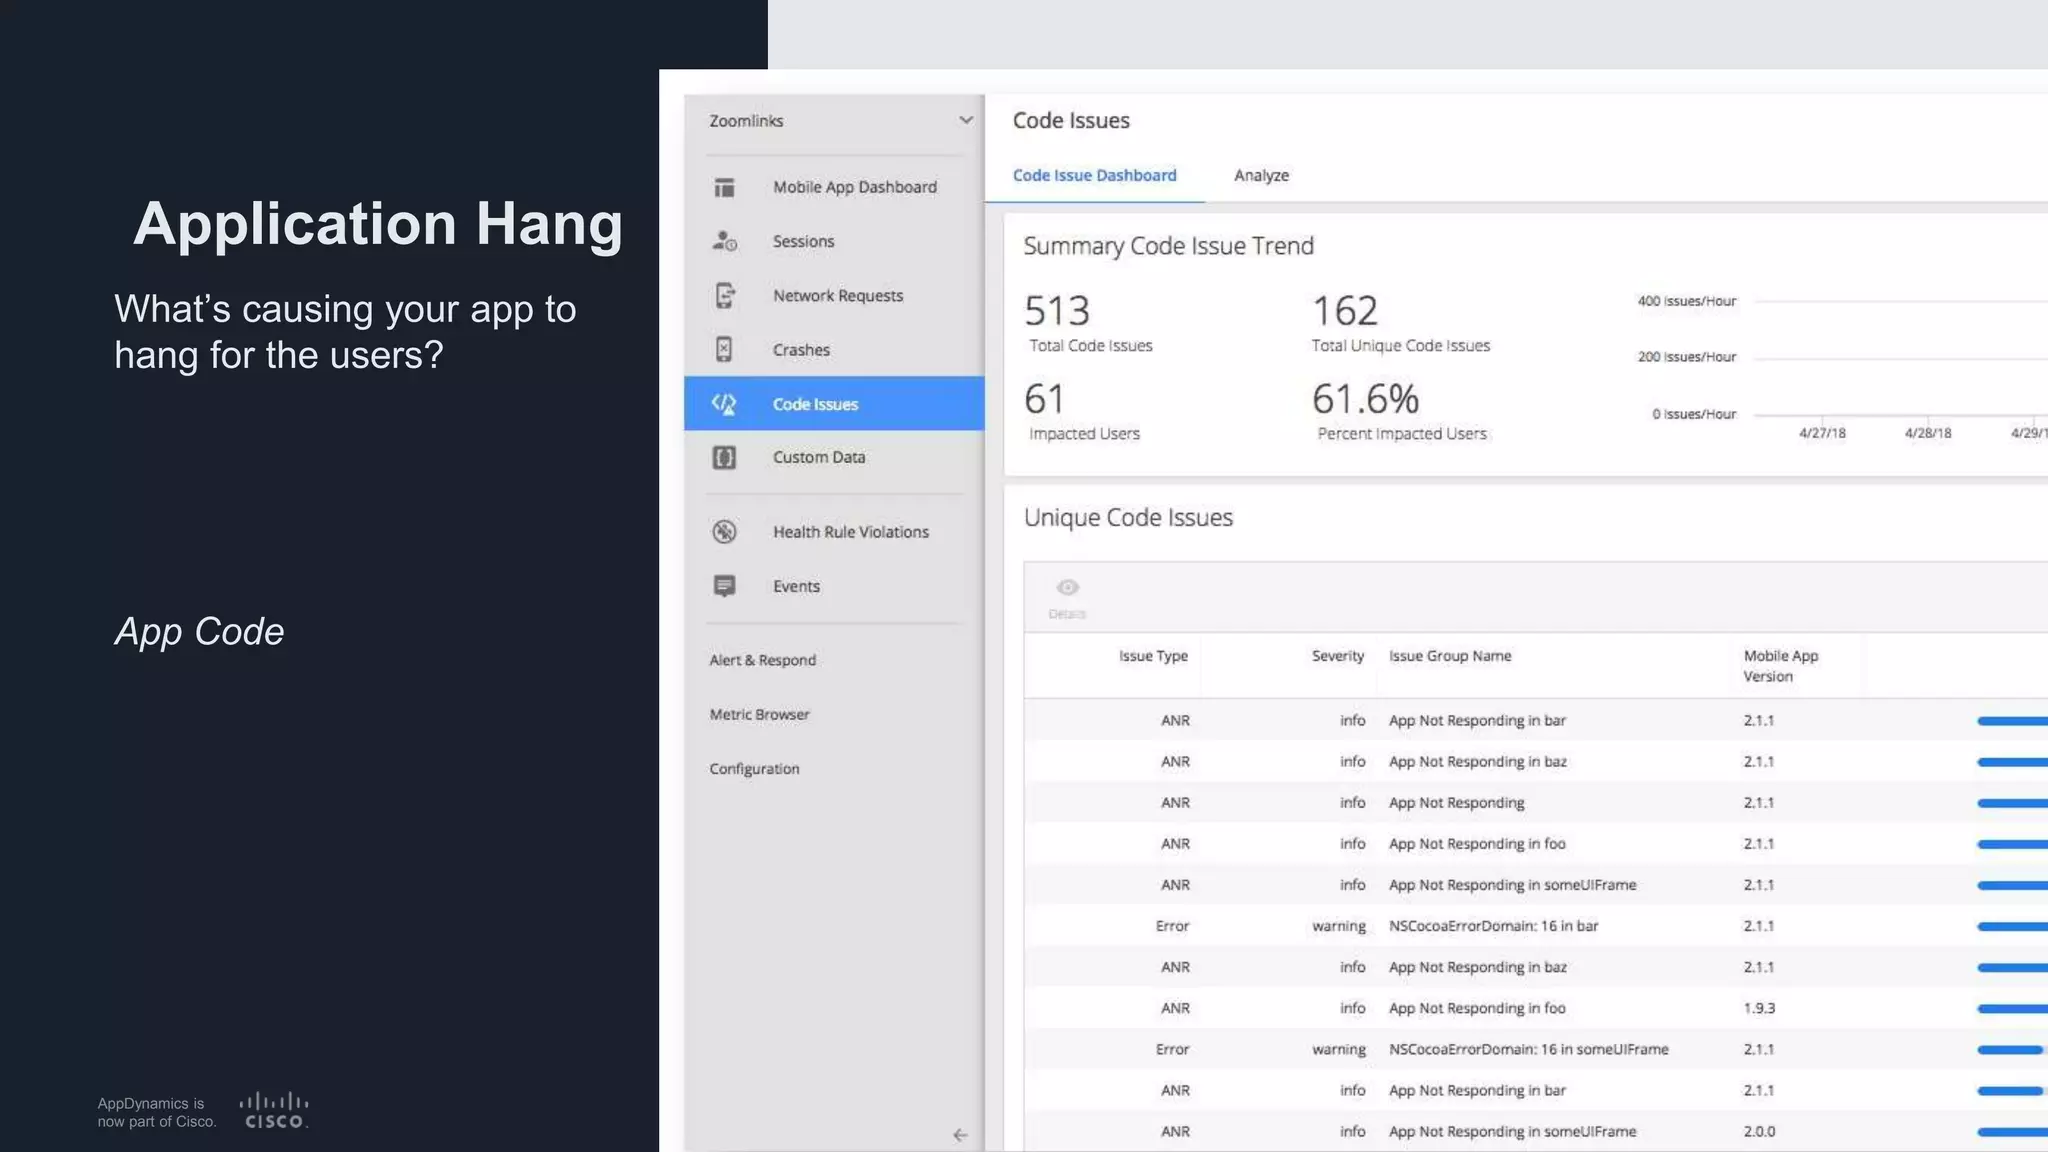Sort by Mobile App Version header
This screenshot has width=2048, height=1152.
(x=1780, y=666)
